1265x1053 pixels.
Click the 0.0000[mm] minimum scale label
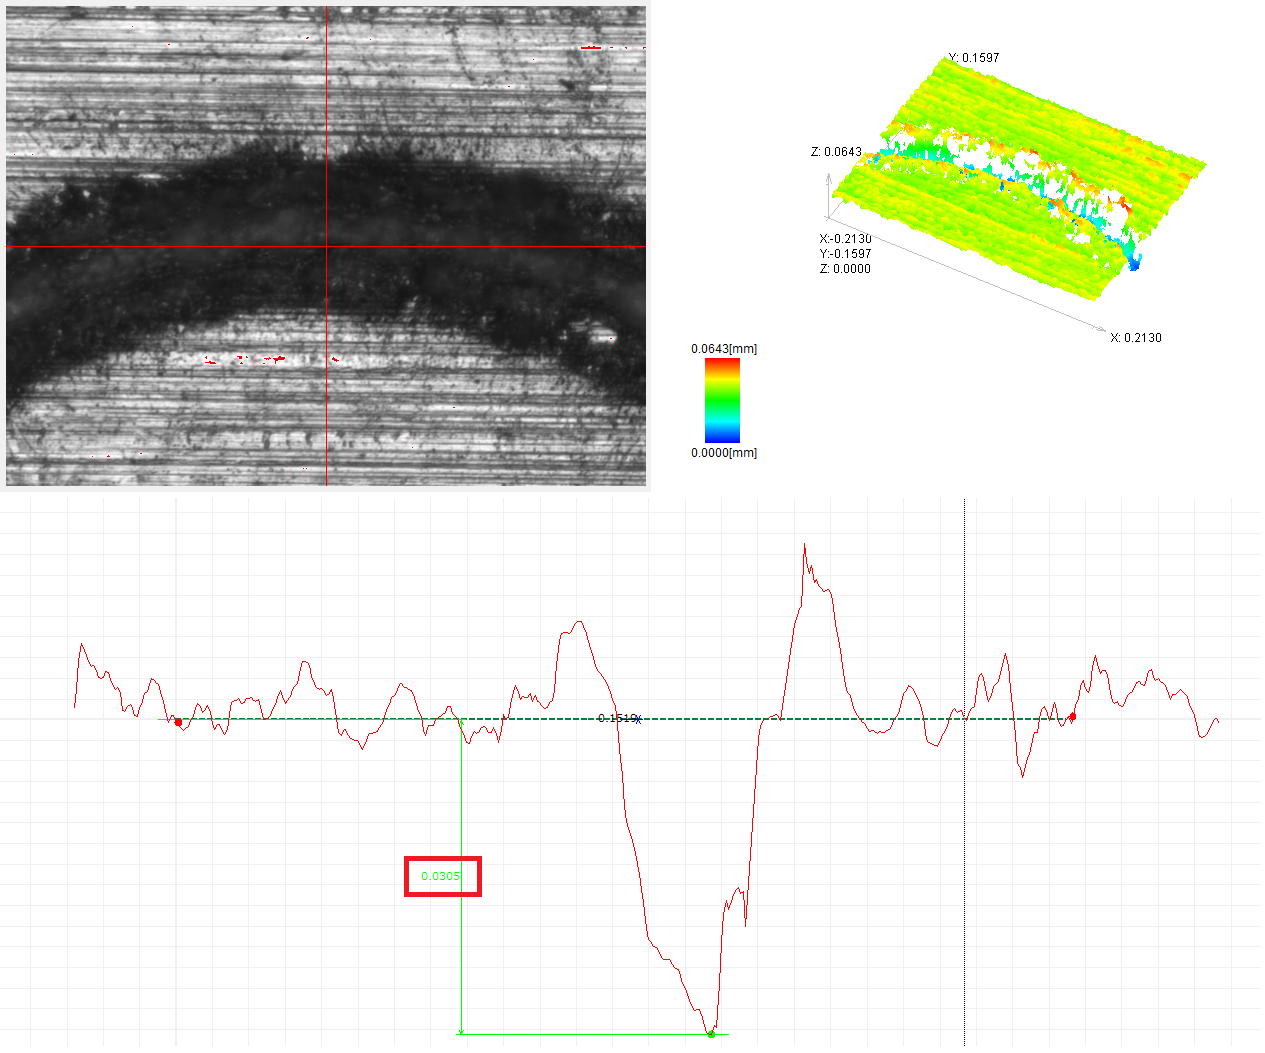724,453
